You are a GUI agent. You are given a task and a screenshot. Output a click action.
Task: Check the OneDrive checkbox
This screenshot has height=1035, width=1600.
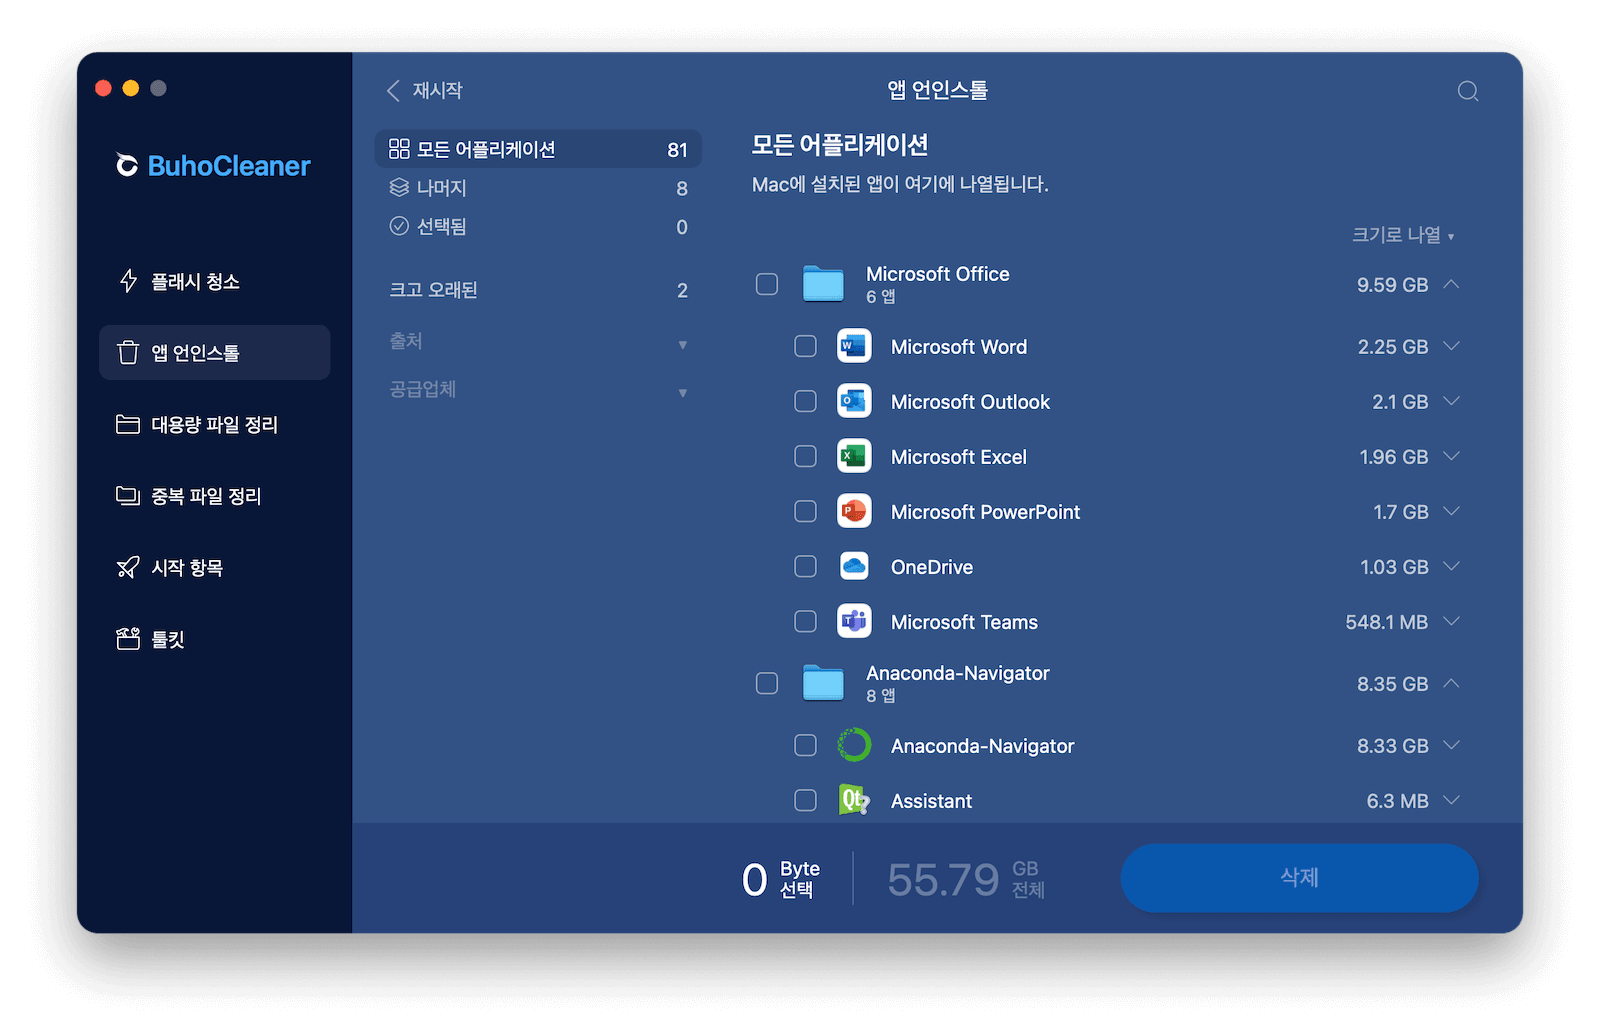pos(805,566)
